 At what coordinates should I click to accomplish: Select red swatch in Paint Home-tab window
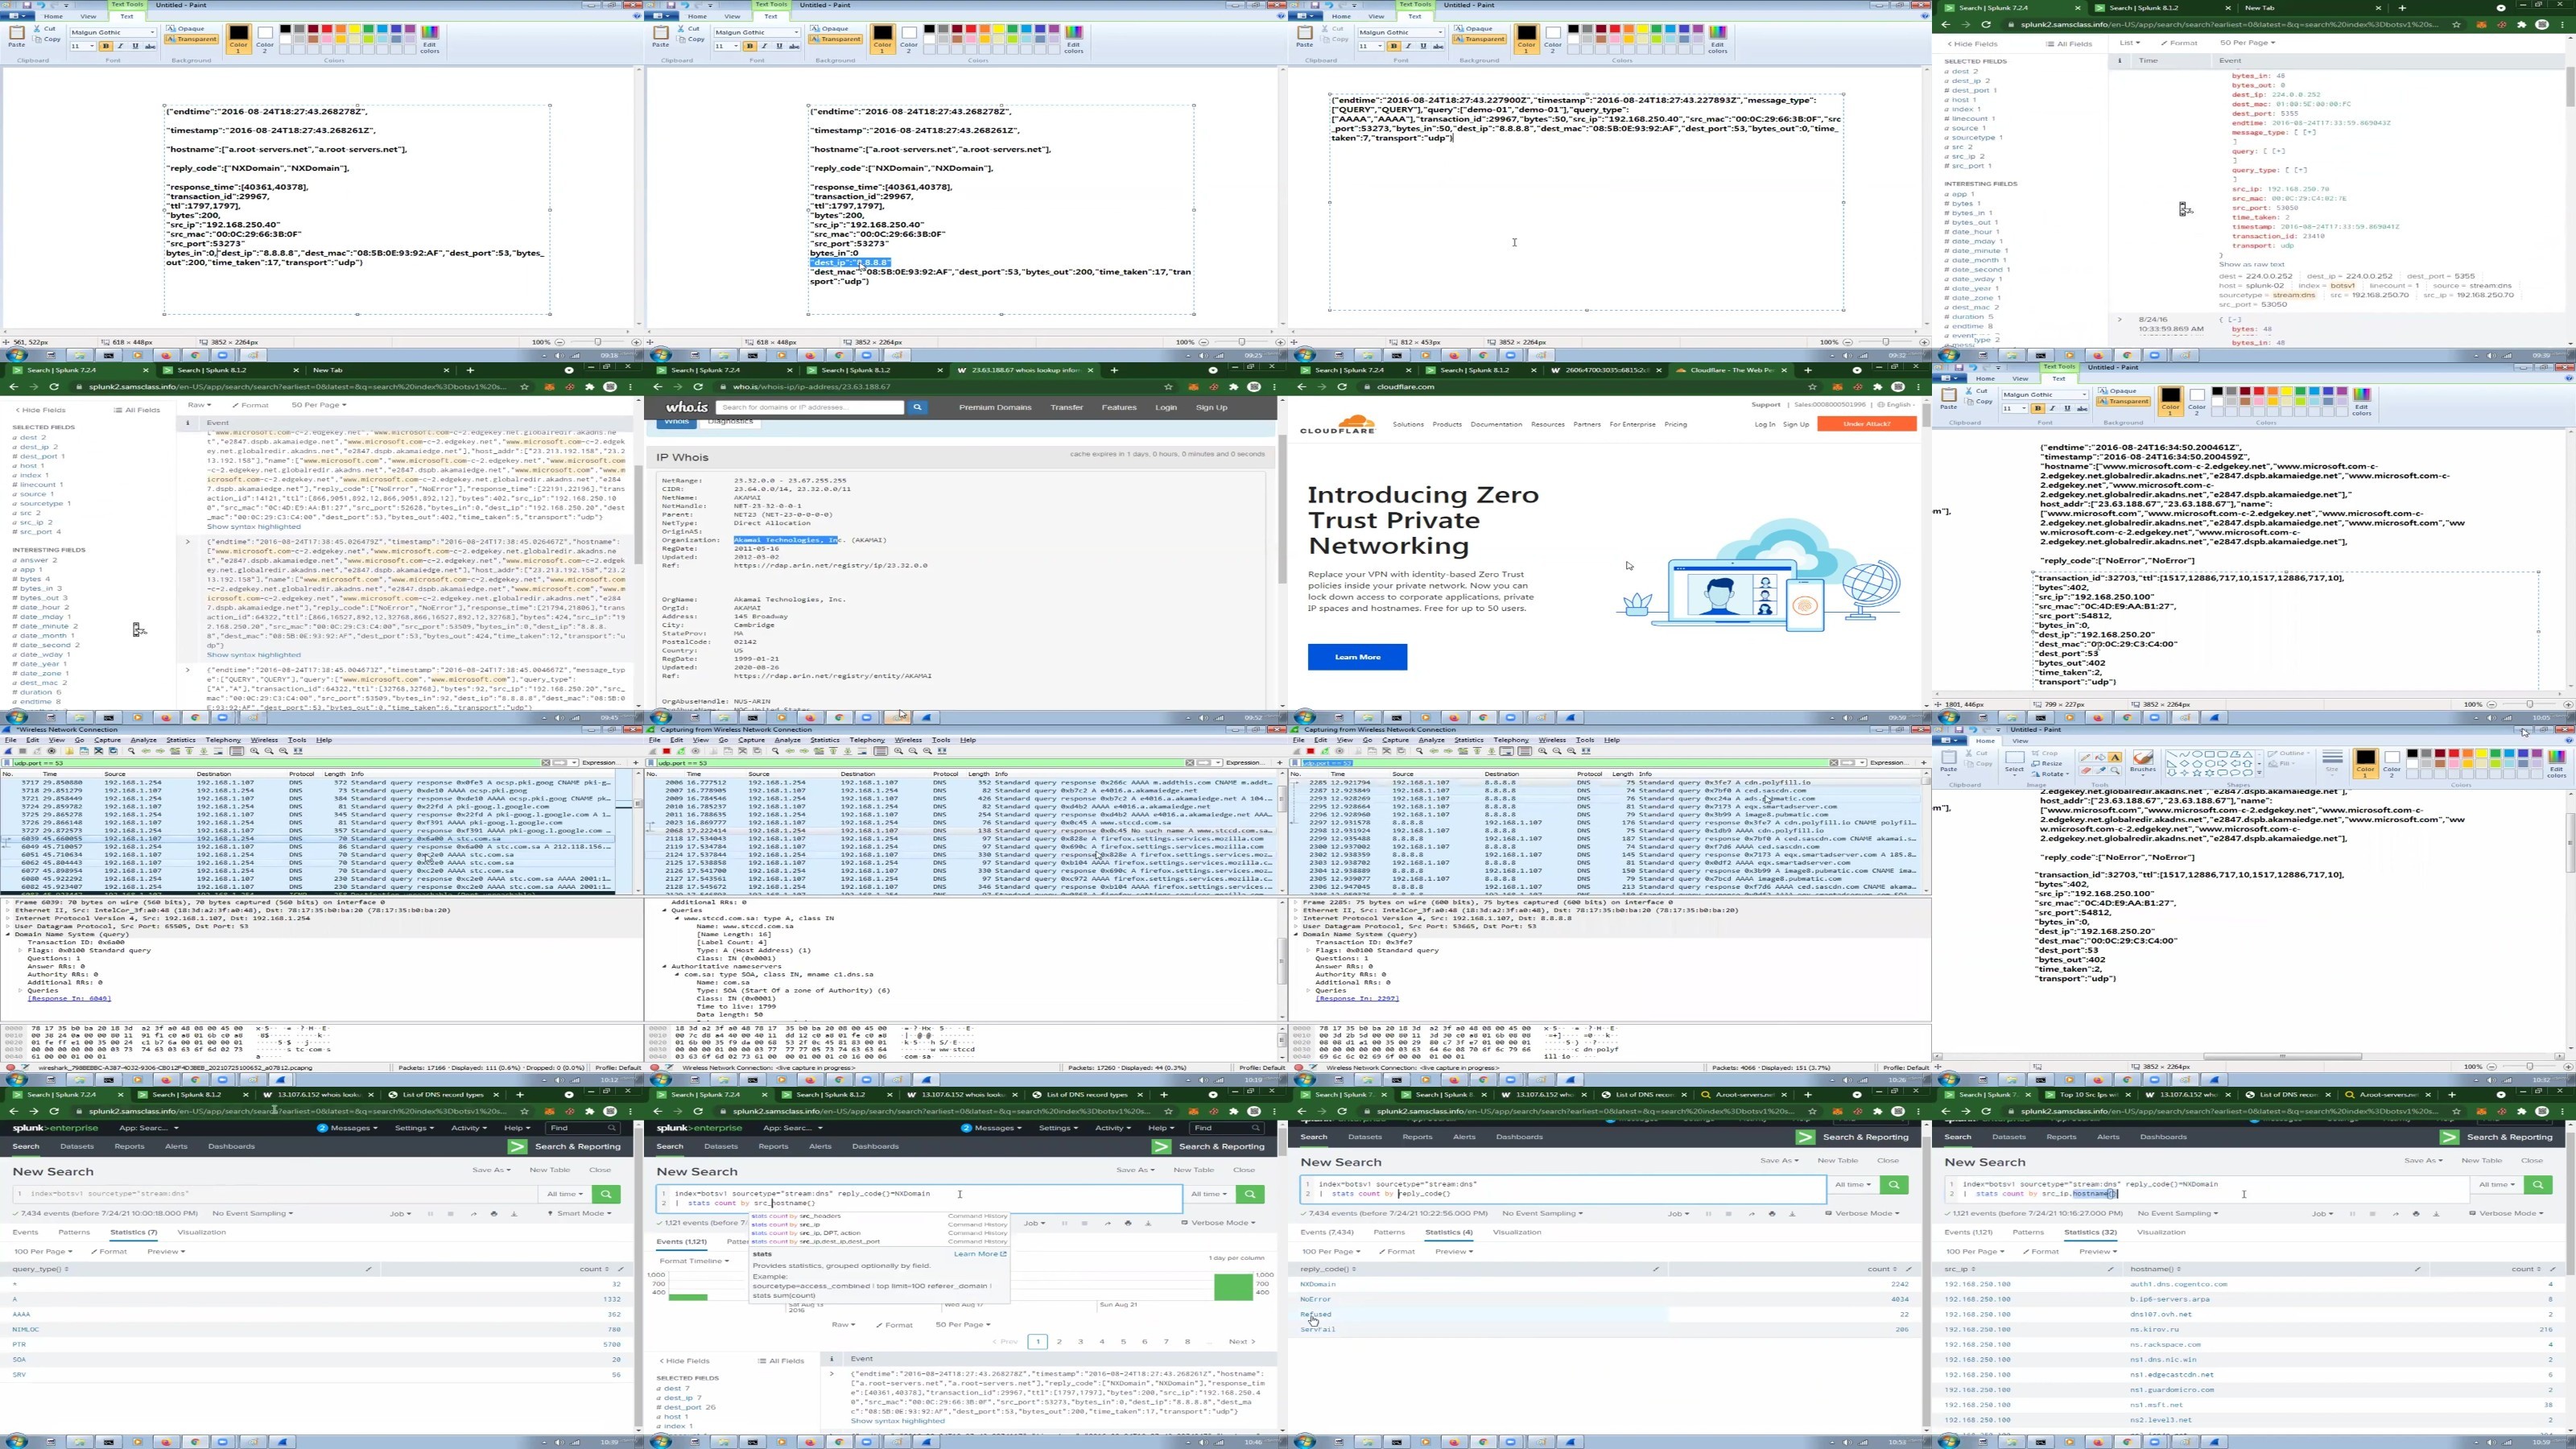point(2454,753)
